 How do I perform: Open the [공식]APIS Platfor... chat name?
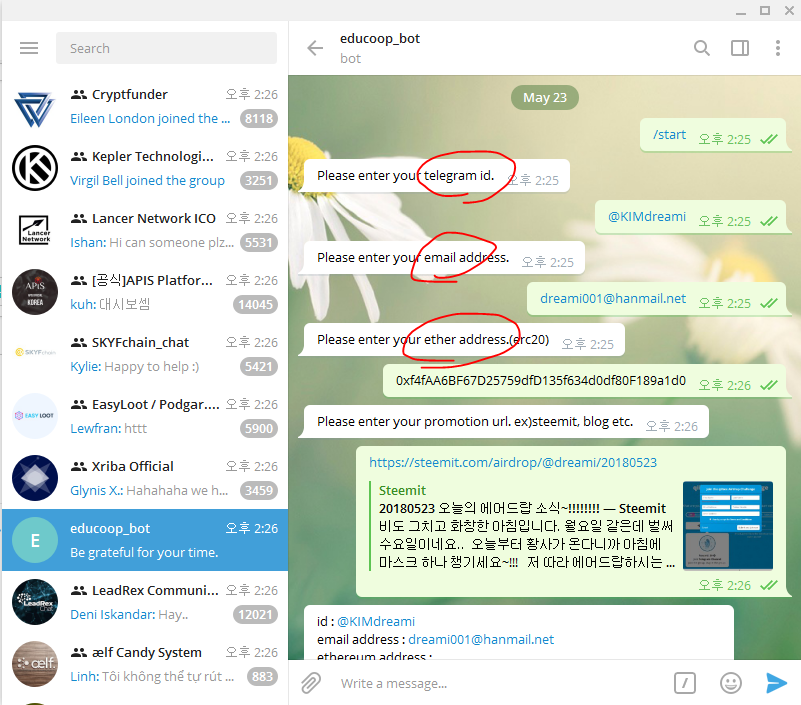pyautogui.click(x=152, y=280)
